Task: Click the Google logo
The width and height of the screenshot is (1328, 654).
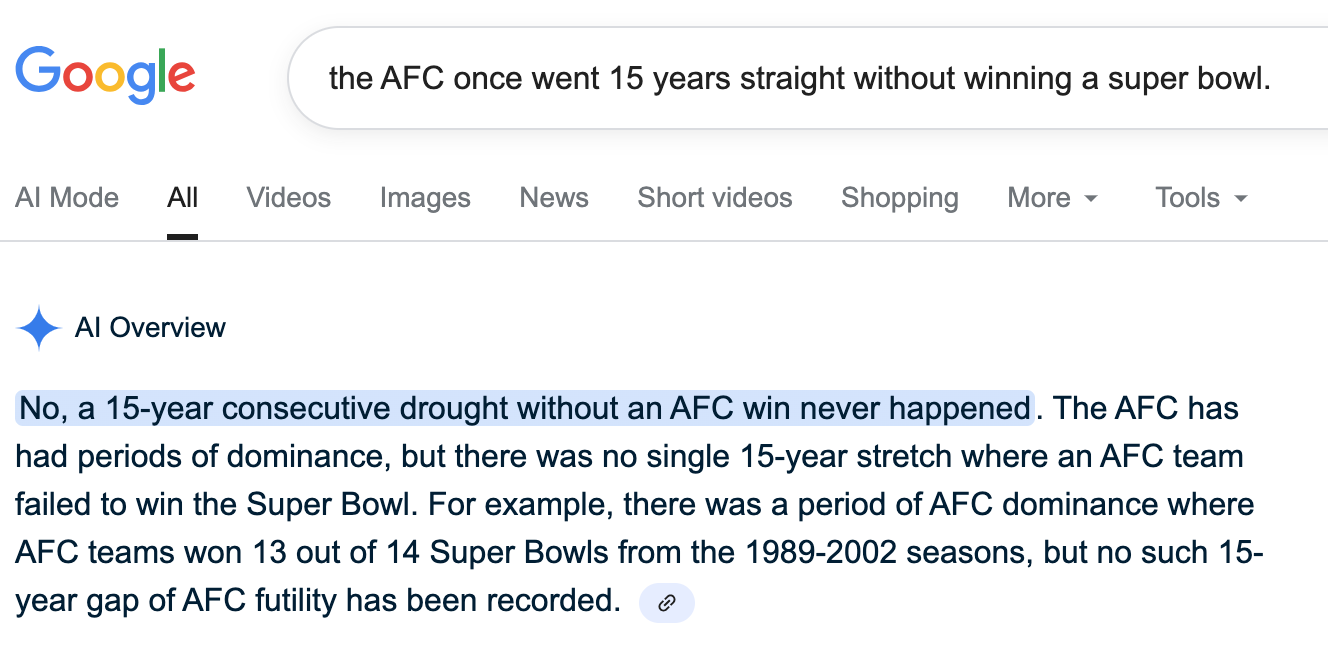Action: pyautogui.click(x=105, y=76)
